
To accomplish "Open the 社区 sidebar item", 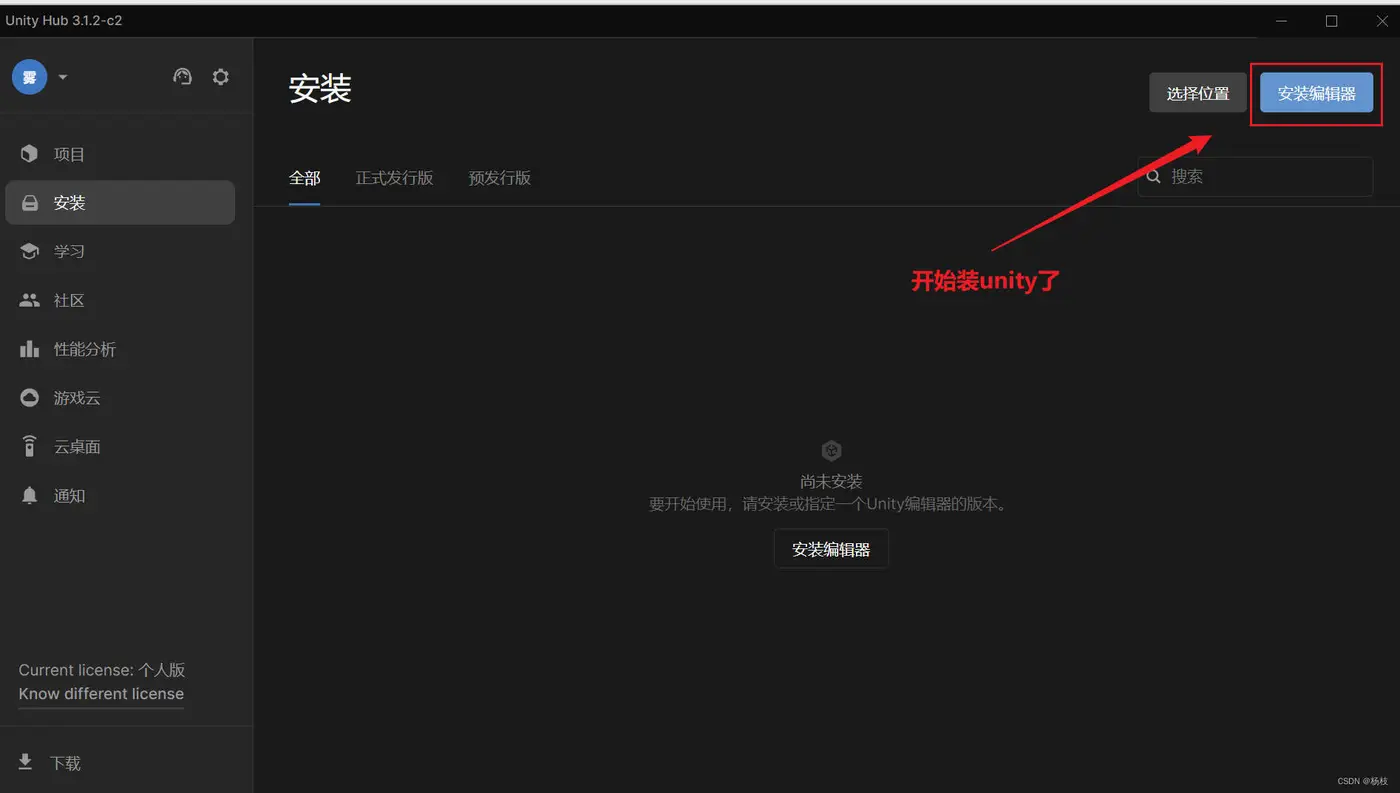I will tap(120, 300).
